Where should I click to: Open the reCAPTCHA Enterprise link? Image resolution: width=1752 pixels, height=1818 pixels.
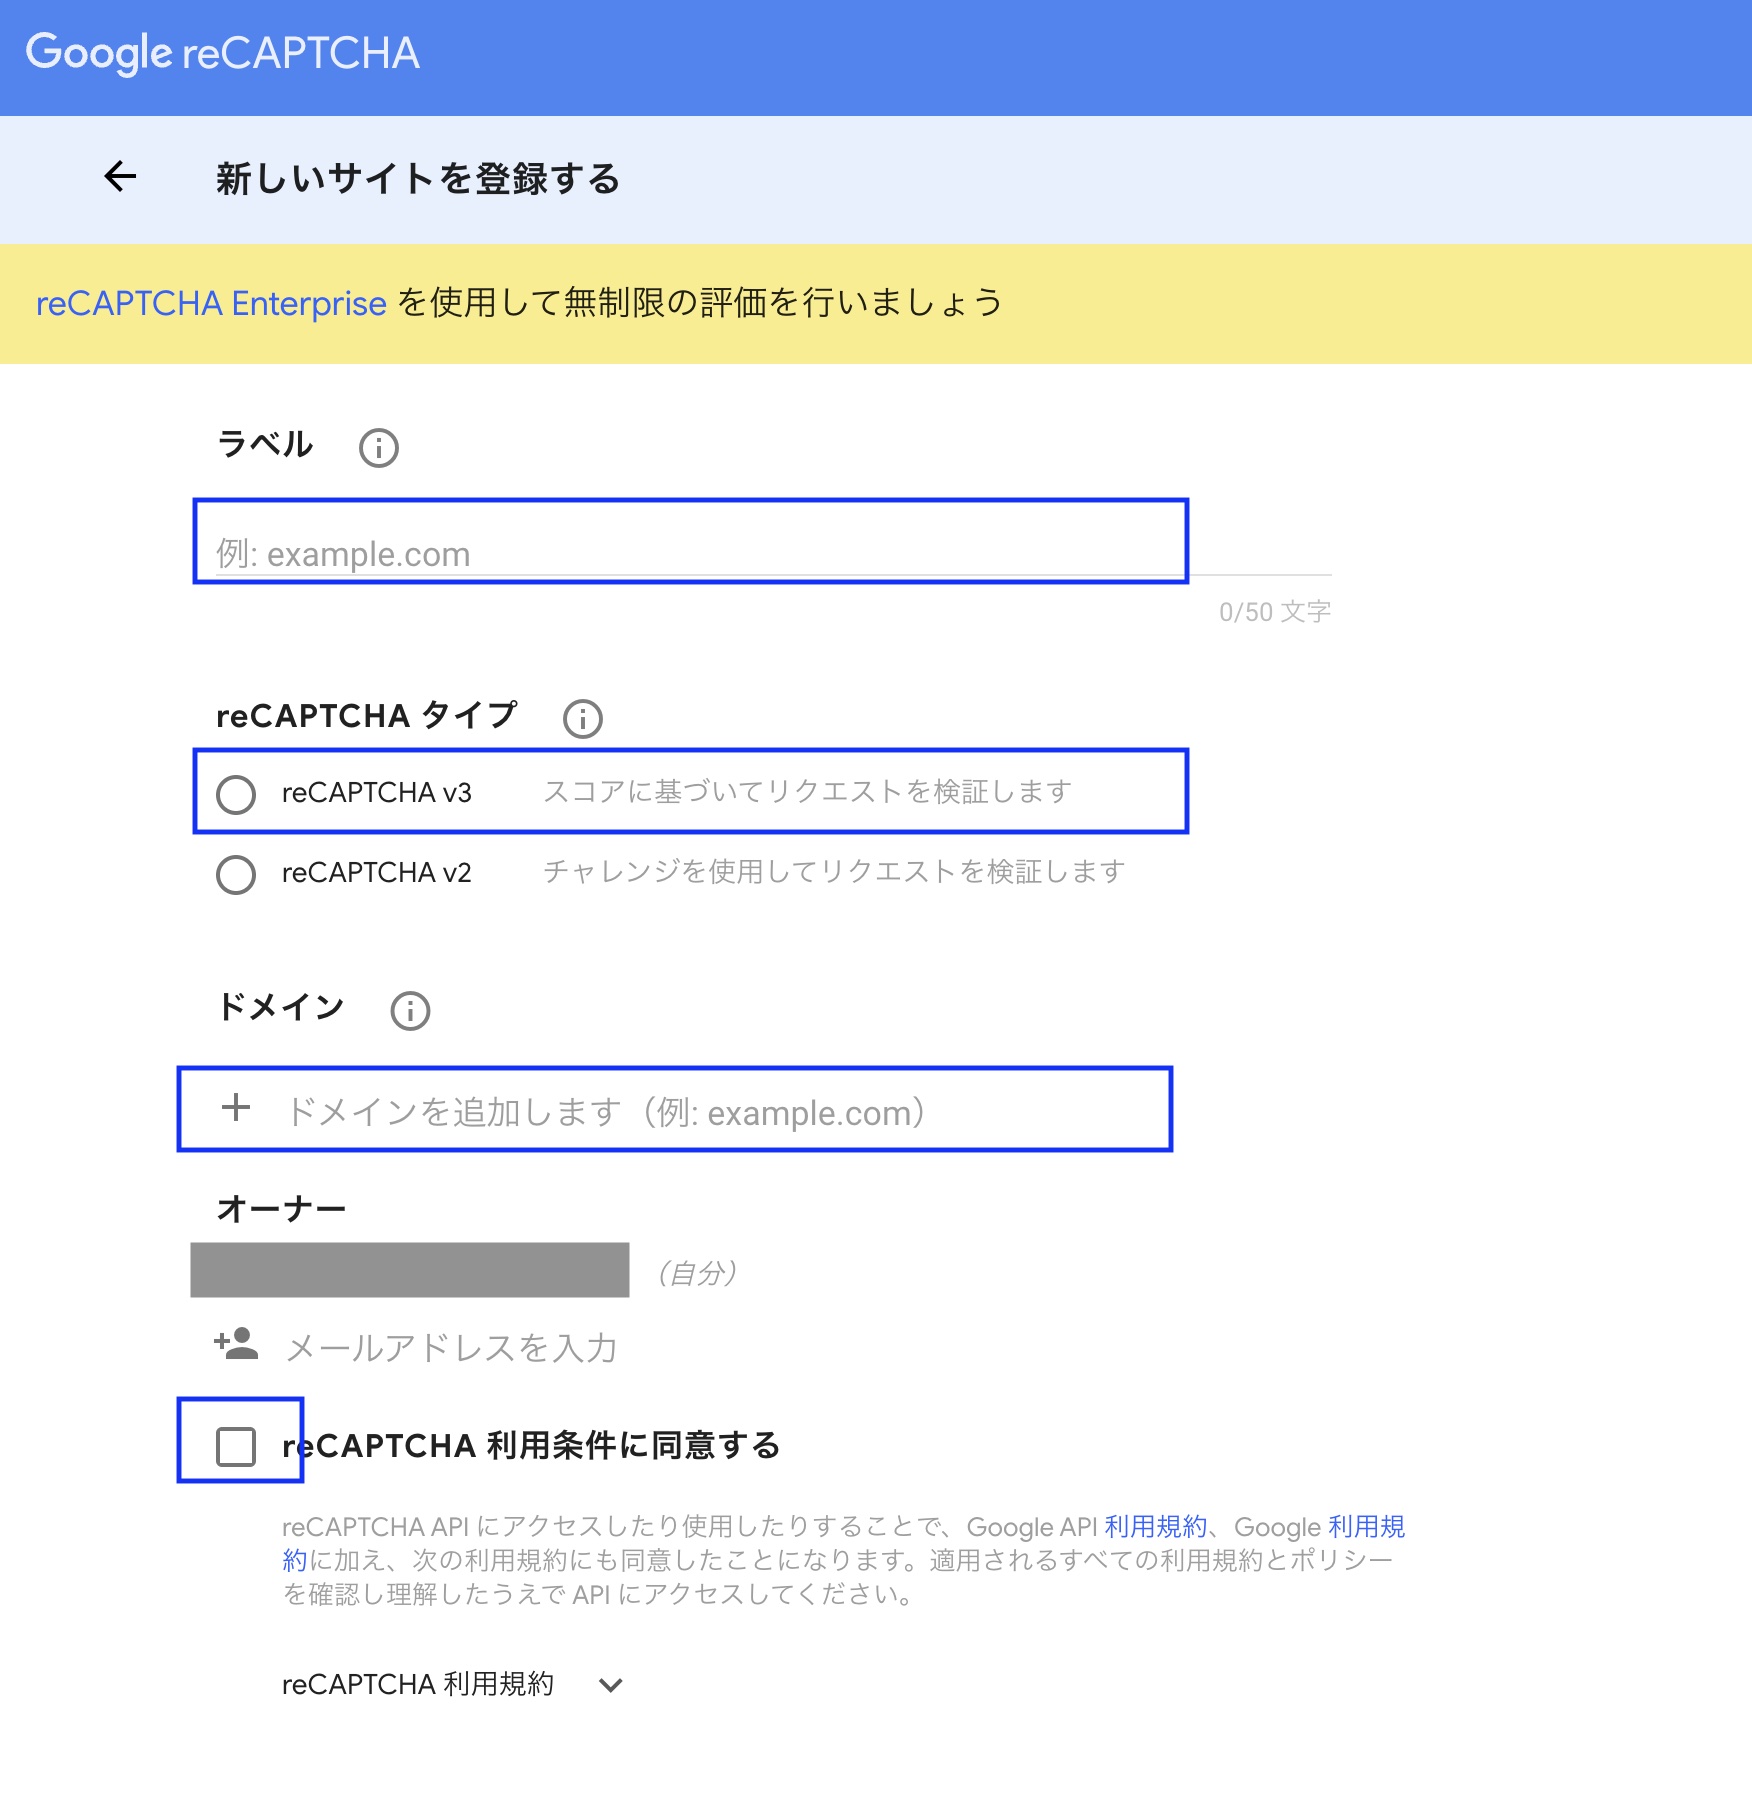coord(211,303)
